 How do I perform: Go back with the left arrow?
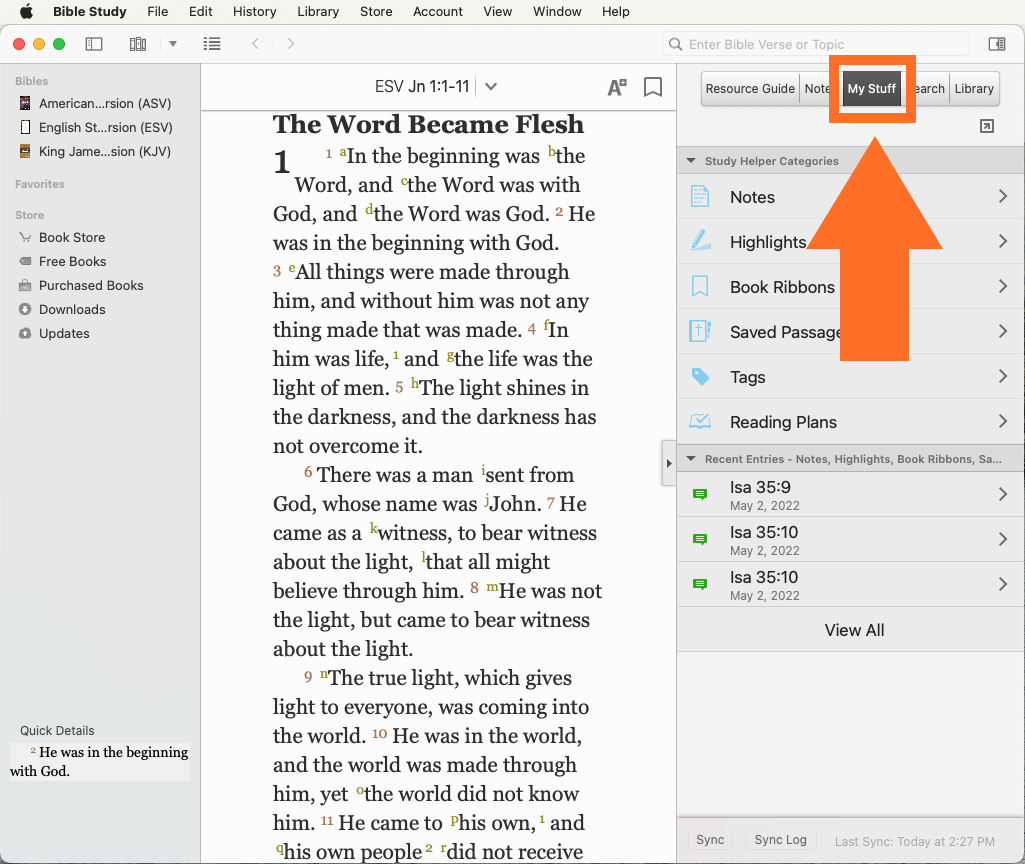point(256,44)
